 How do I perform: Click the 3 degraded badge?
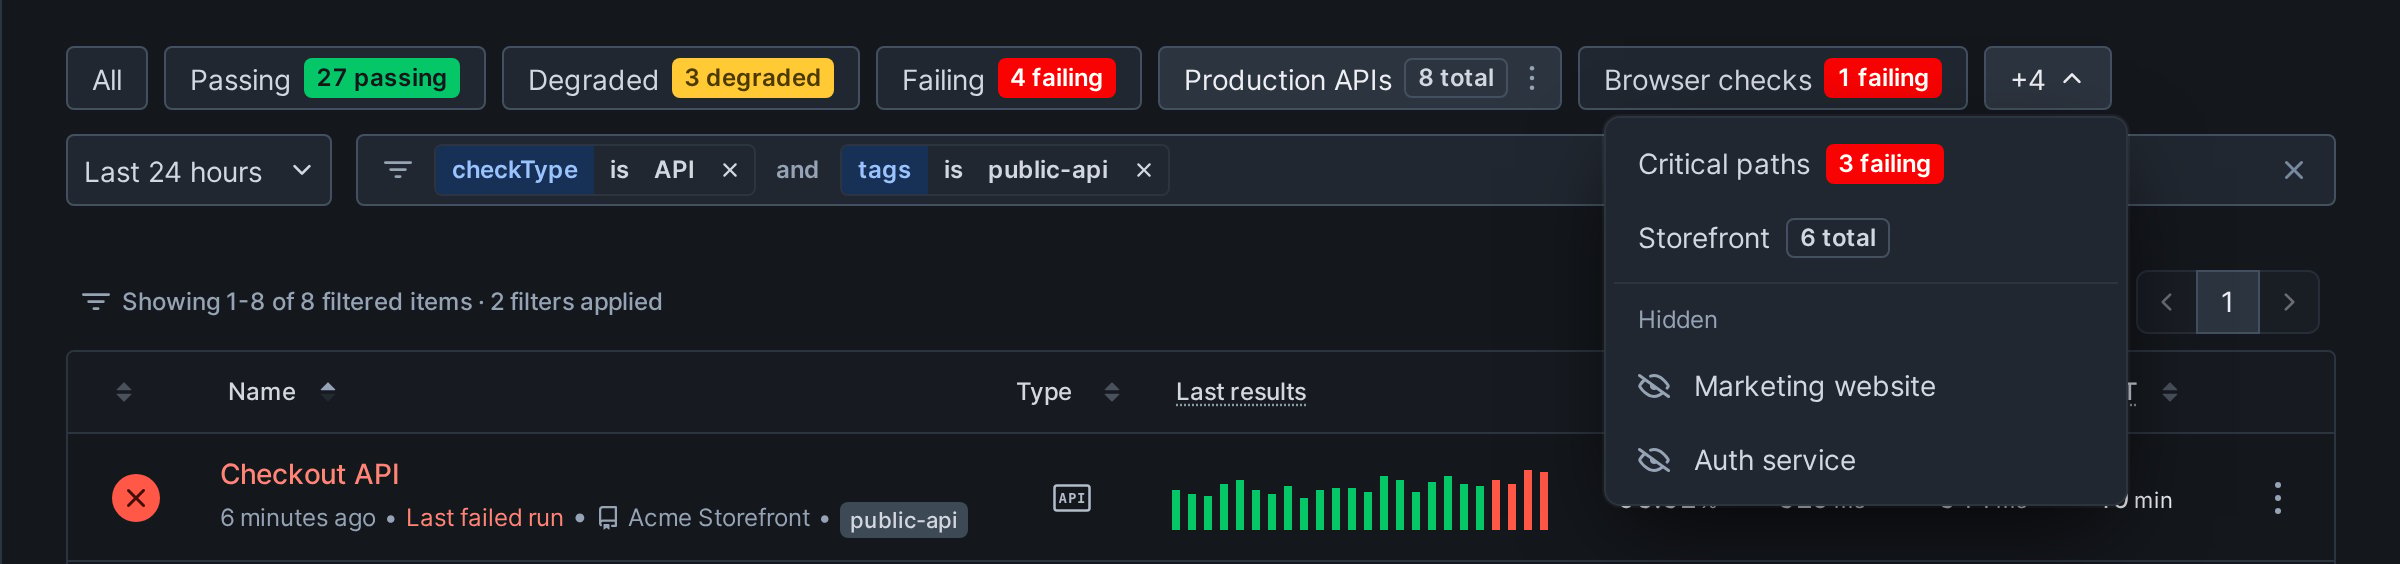752,78
